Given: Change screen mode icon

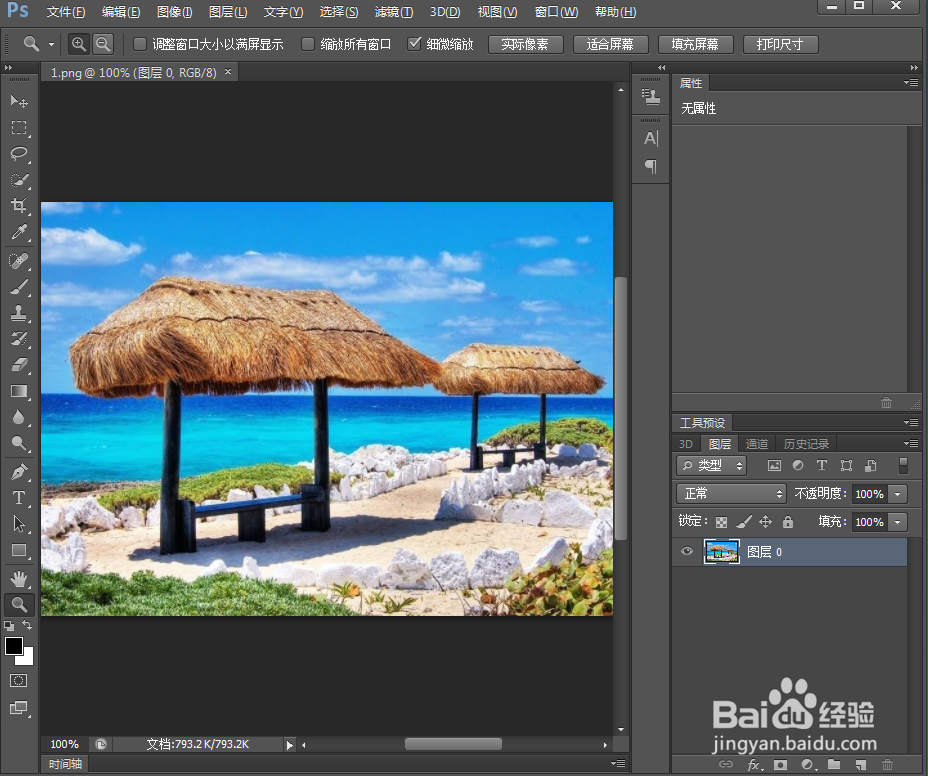Looking at the screenshot, I should pyautogui.click(x=18, y=708).
